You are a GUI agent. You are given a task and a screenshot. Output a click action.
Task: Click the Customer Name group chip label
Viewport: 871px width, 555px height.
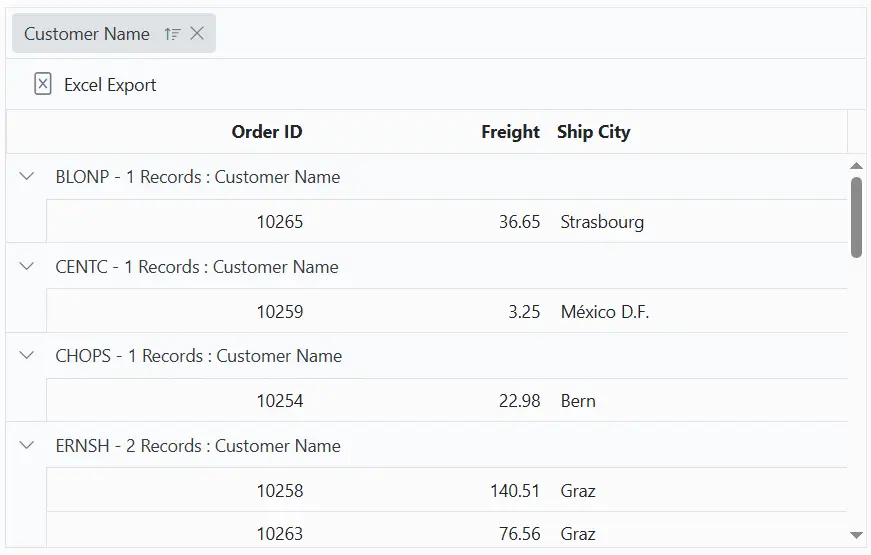coord(87,34)
